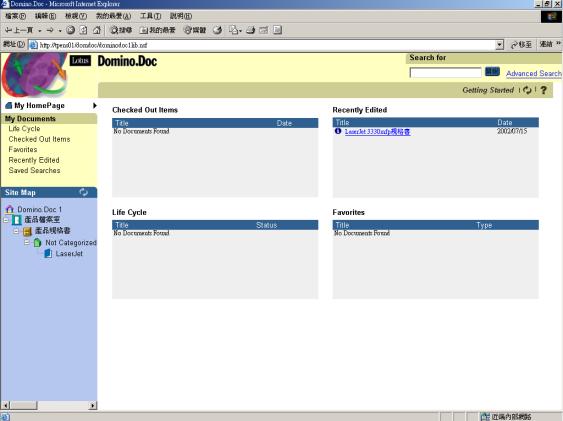Select the Domino.Doc 1 library in Site Map
Screen dimensions: 563x421
[39, 209]
